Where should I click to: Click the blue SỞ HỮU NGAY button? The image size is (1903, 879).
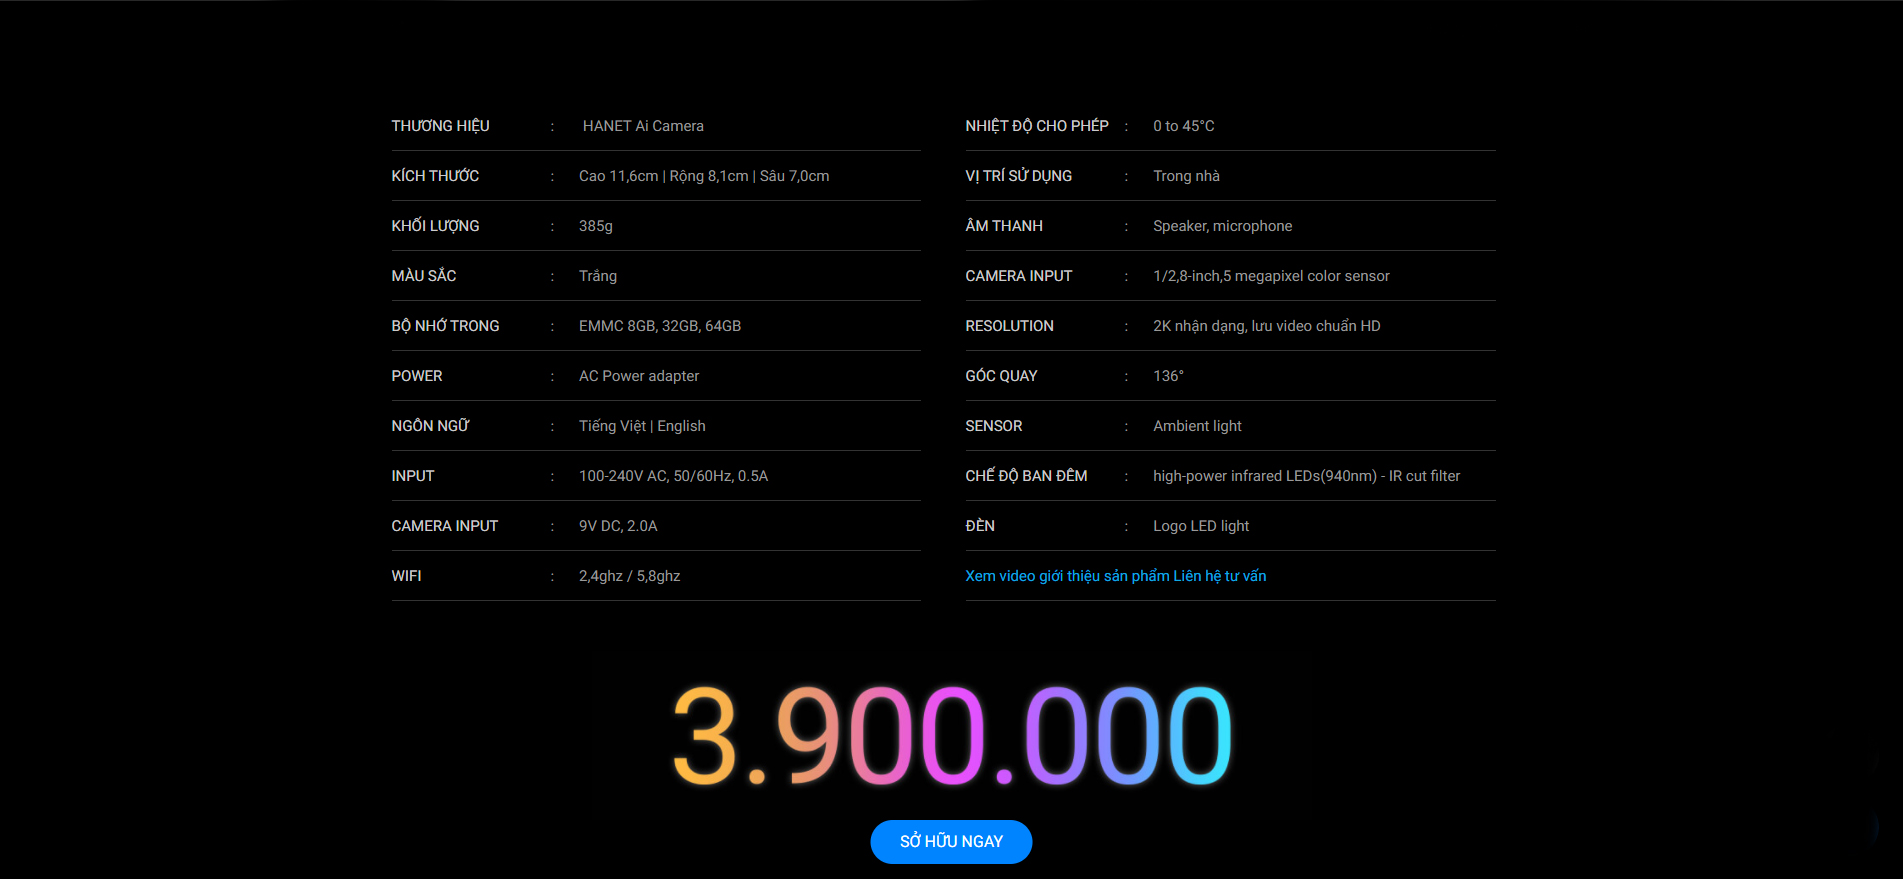(x=951, y=842)
